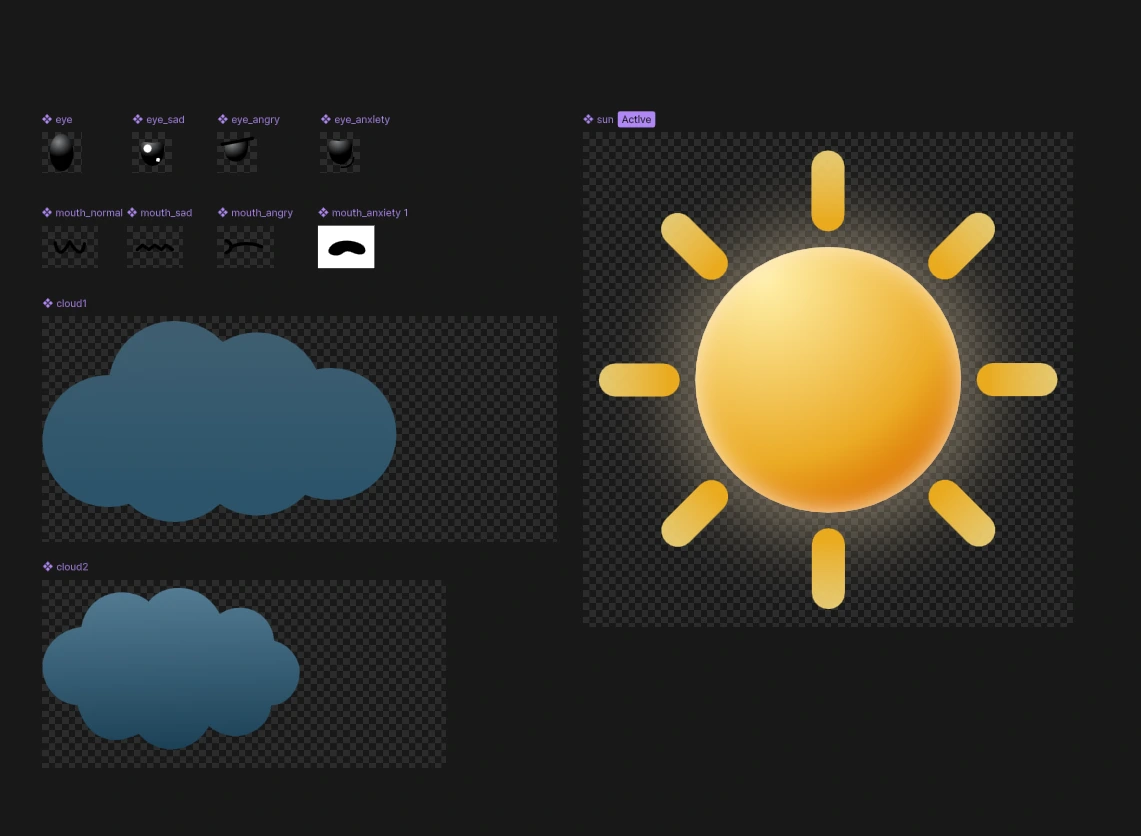Click the 'mouth_anxiety 1' component label

[x=370, y=212]
